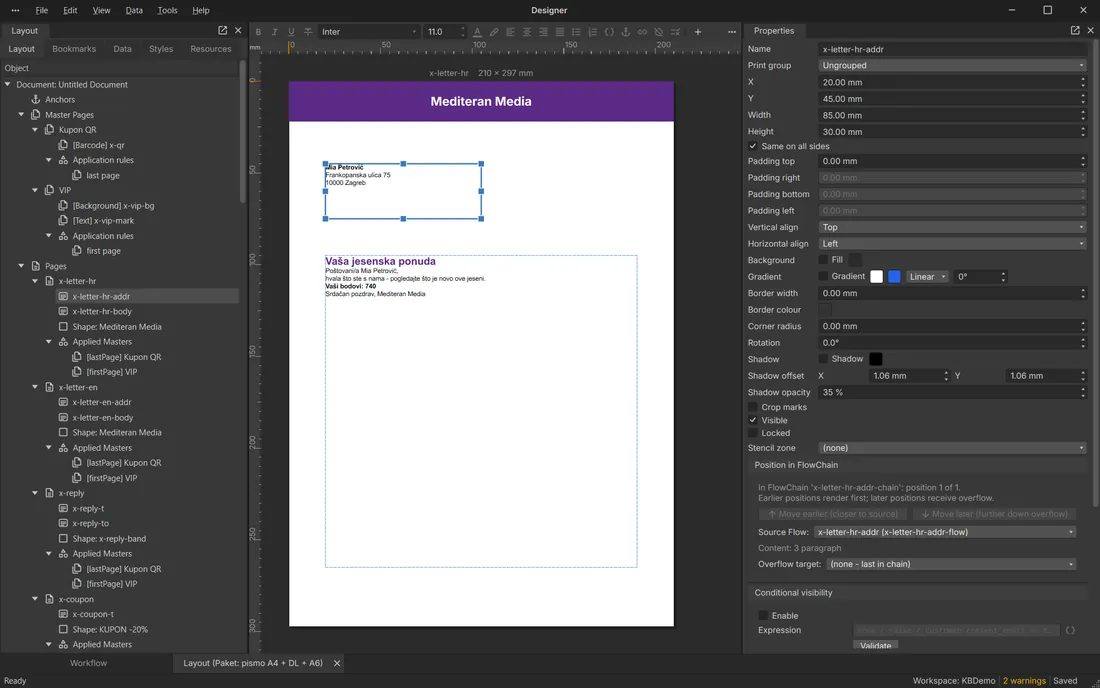The image size is (1100, 688).
Task: Uncheck Same on all sides
Action: [753, 146]
